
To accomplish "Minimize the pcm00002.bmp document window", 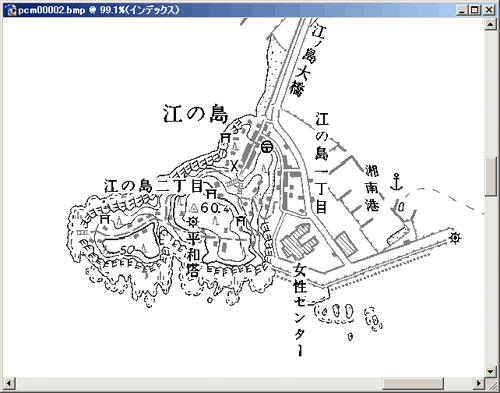I will pos(462,10).
